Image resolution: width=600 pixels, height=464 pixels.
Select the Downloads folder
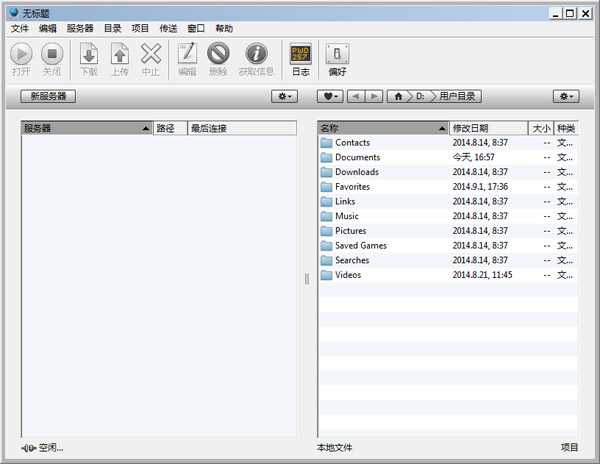click(x=357, y=172)
